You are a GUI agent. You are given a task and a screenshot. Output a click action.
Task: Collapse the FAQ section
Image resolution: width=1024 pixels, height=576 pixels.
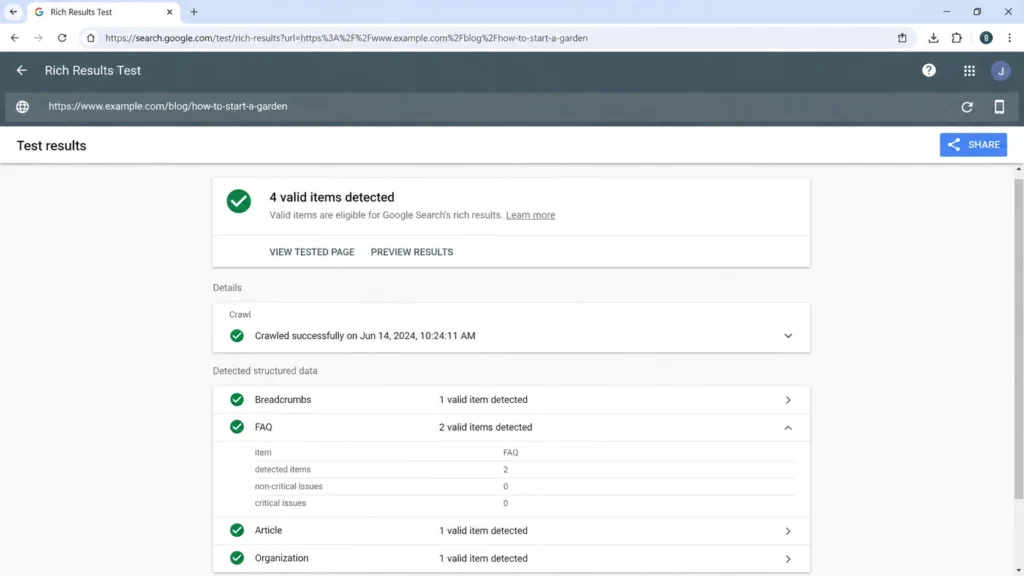(x=788, y=428)
